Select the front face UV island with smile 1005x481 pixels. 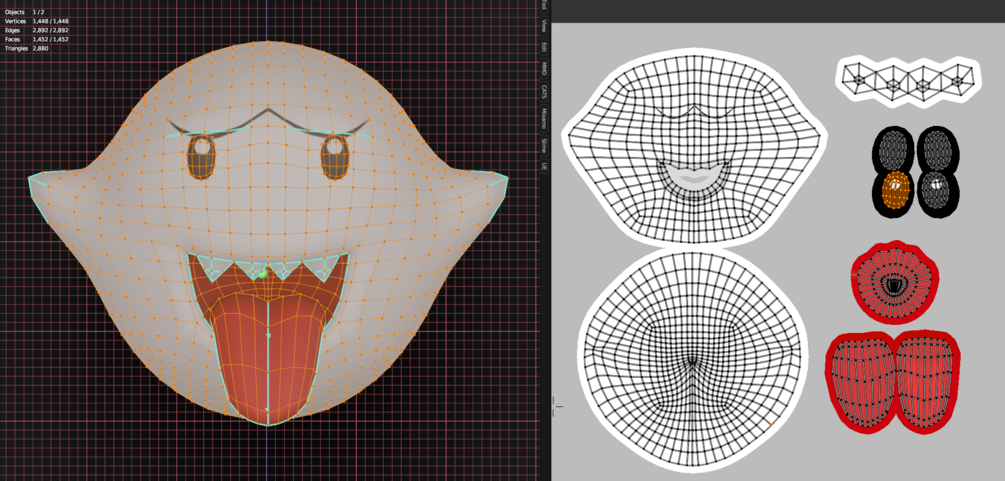click(x=694, y=148)
